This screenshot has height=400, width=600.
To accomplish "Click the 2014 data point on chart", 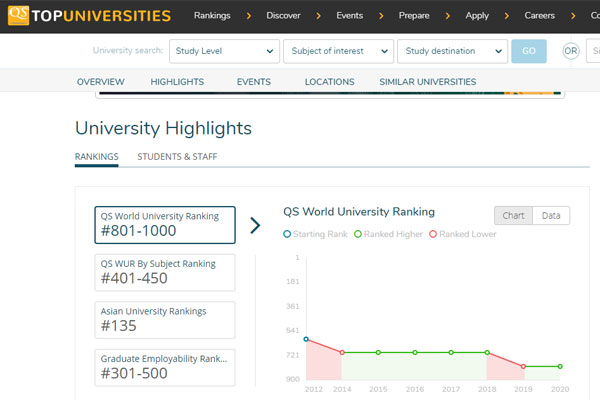I will coord(342,353).
